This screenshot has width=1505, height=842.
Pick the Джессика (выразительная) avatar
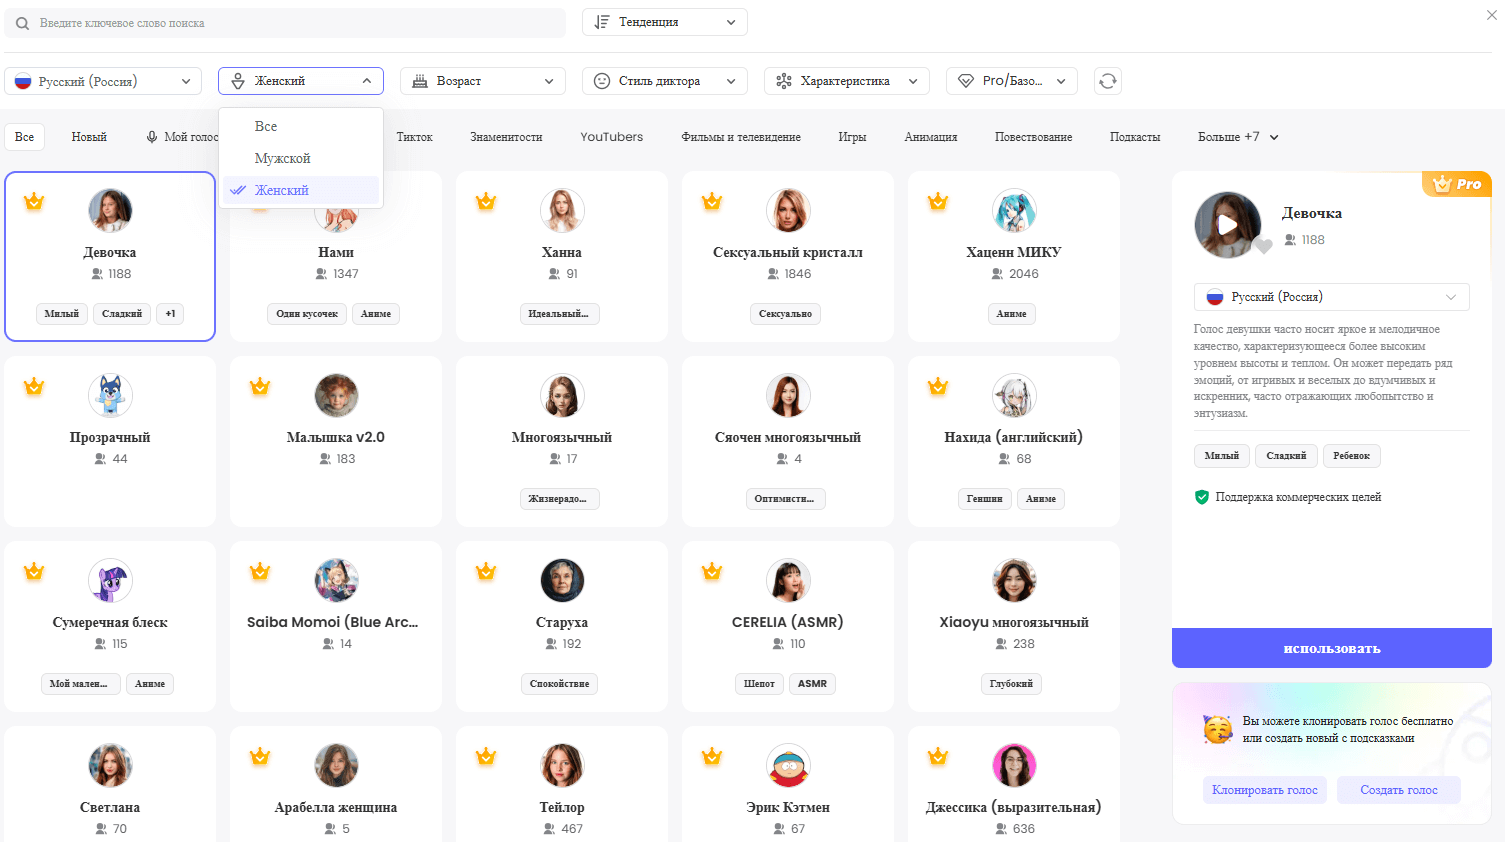pyautogui.click(x=1014, y=765)
